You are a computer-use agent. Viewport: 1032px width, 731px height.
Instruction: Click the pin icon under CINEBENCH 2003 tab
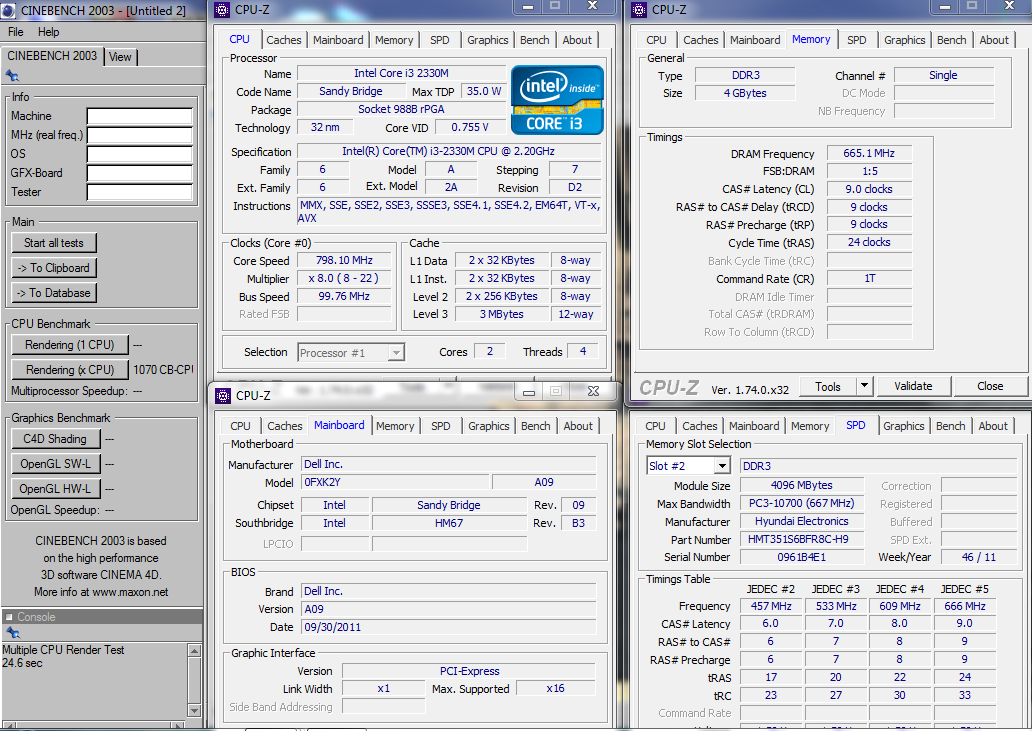click(12, 76)
